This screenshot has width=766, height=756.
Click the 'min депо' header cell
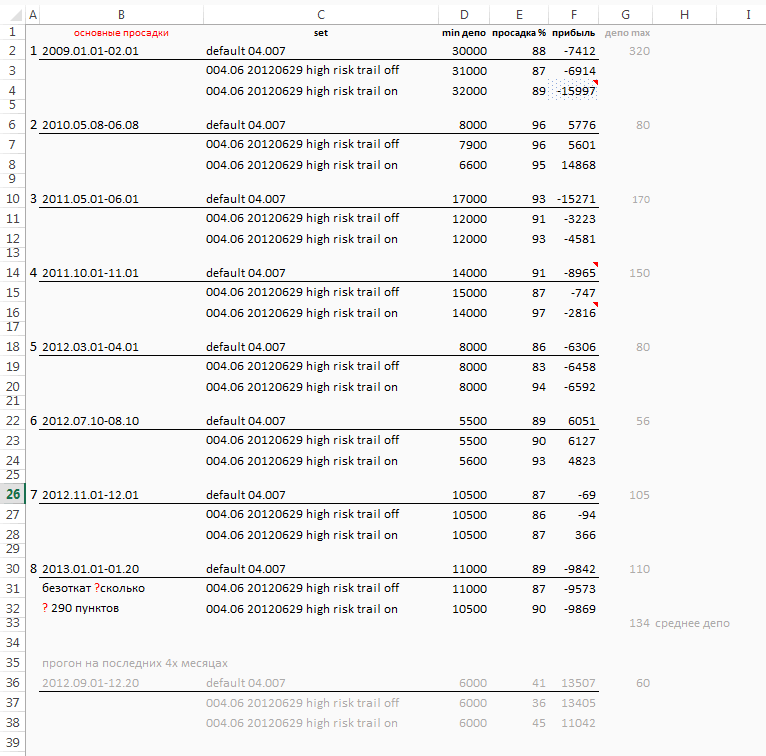(464, 33)
